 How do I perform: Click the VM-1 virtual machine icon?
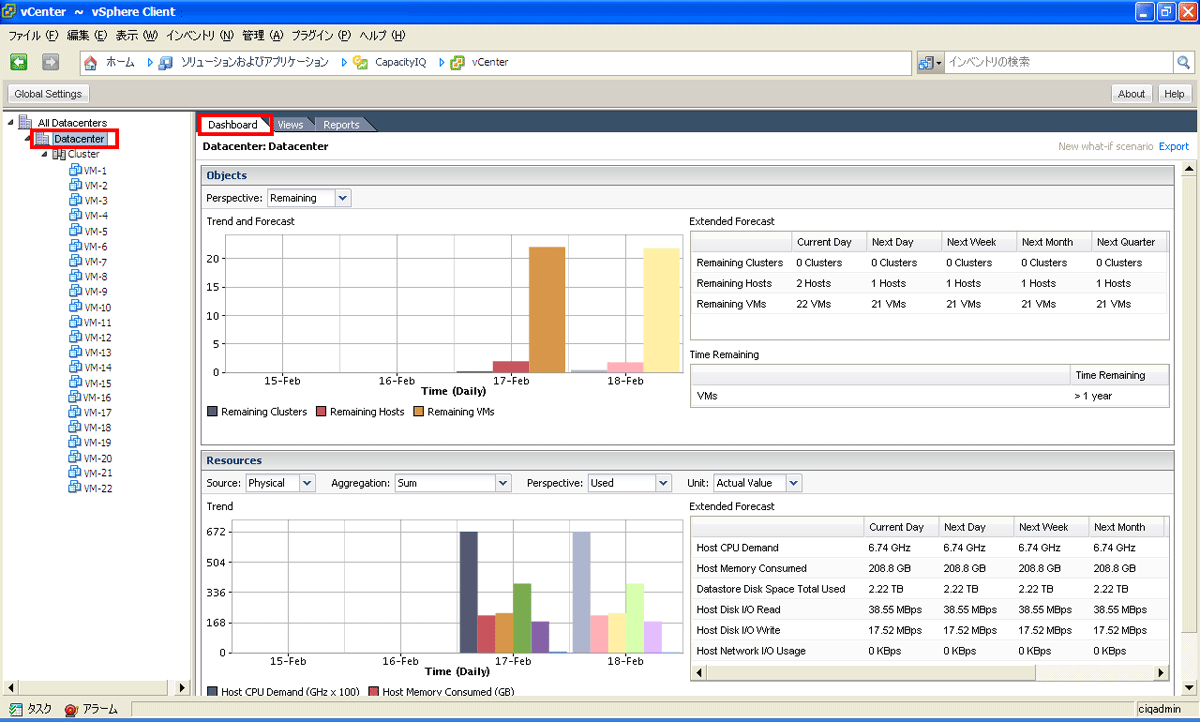75,170
